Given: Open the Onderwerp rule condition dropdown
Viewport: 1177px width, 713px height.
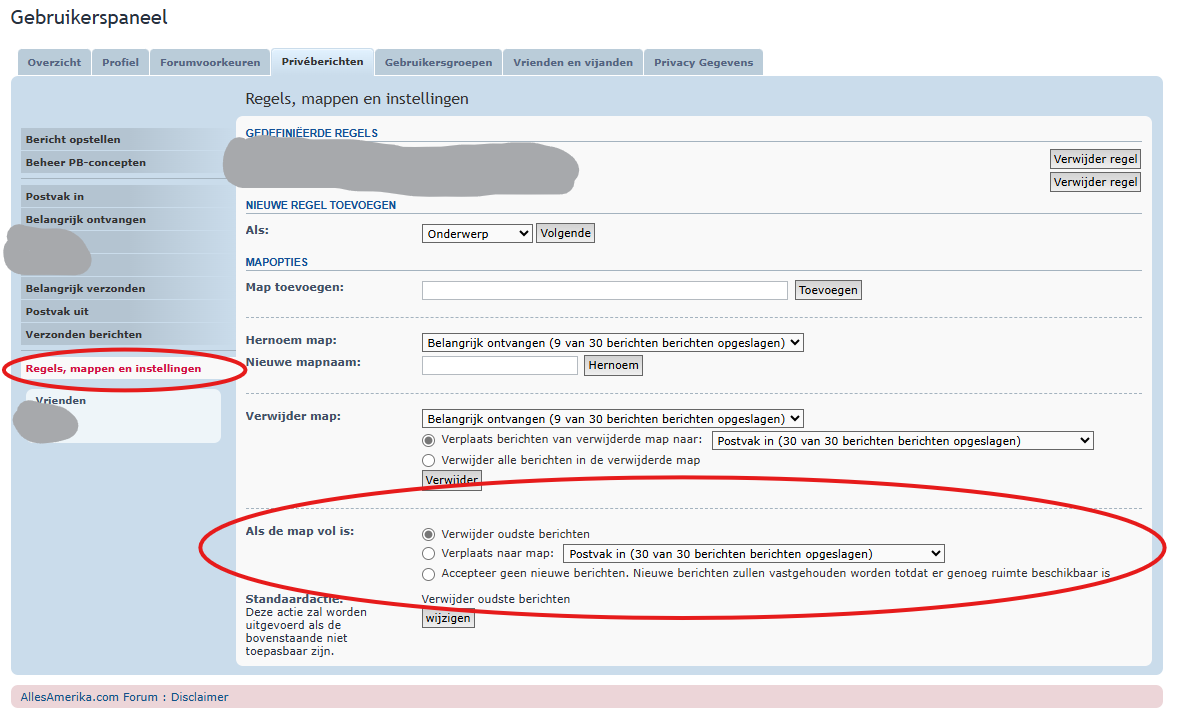Looking at the screenshot, I should (477, 233).
